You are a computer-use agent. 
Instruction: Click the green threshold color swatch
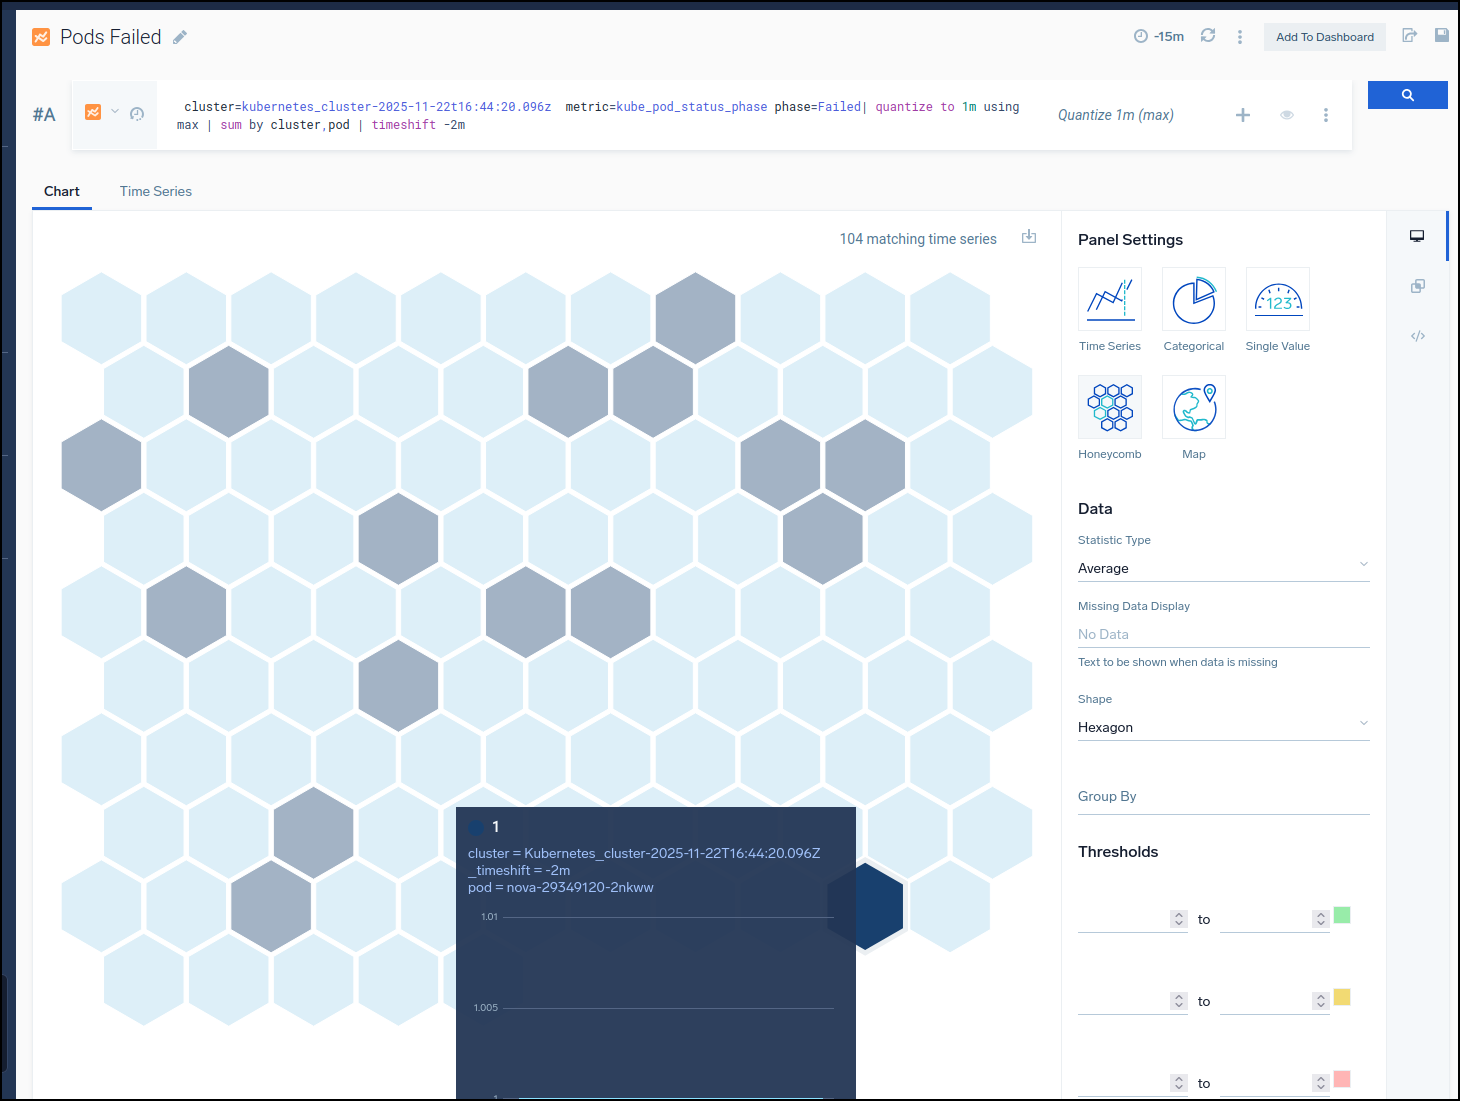pyautogui.click(x=1342, y=915)
